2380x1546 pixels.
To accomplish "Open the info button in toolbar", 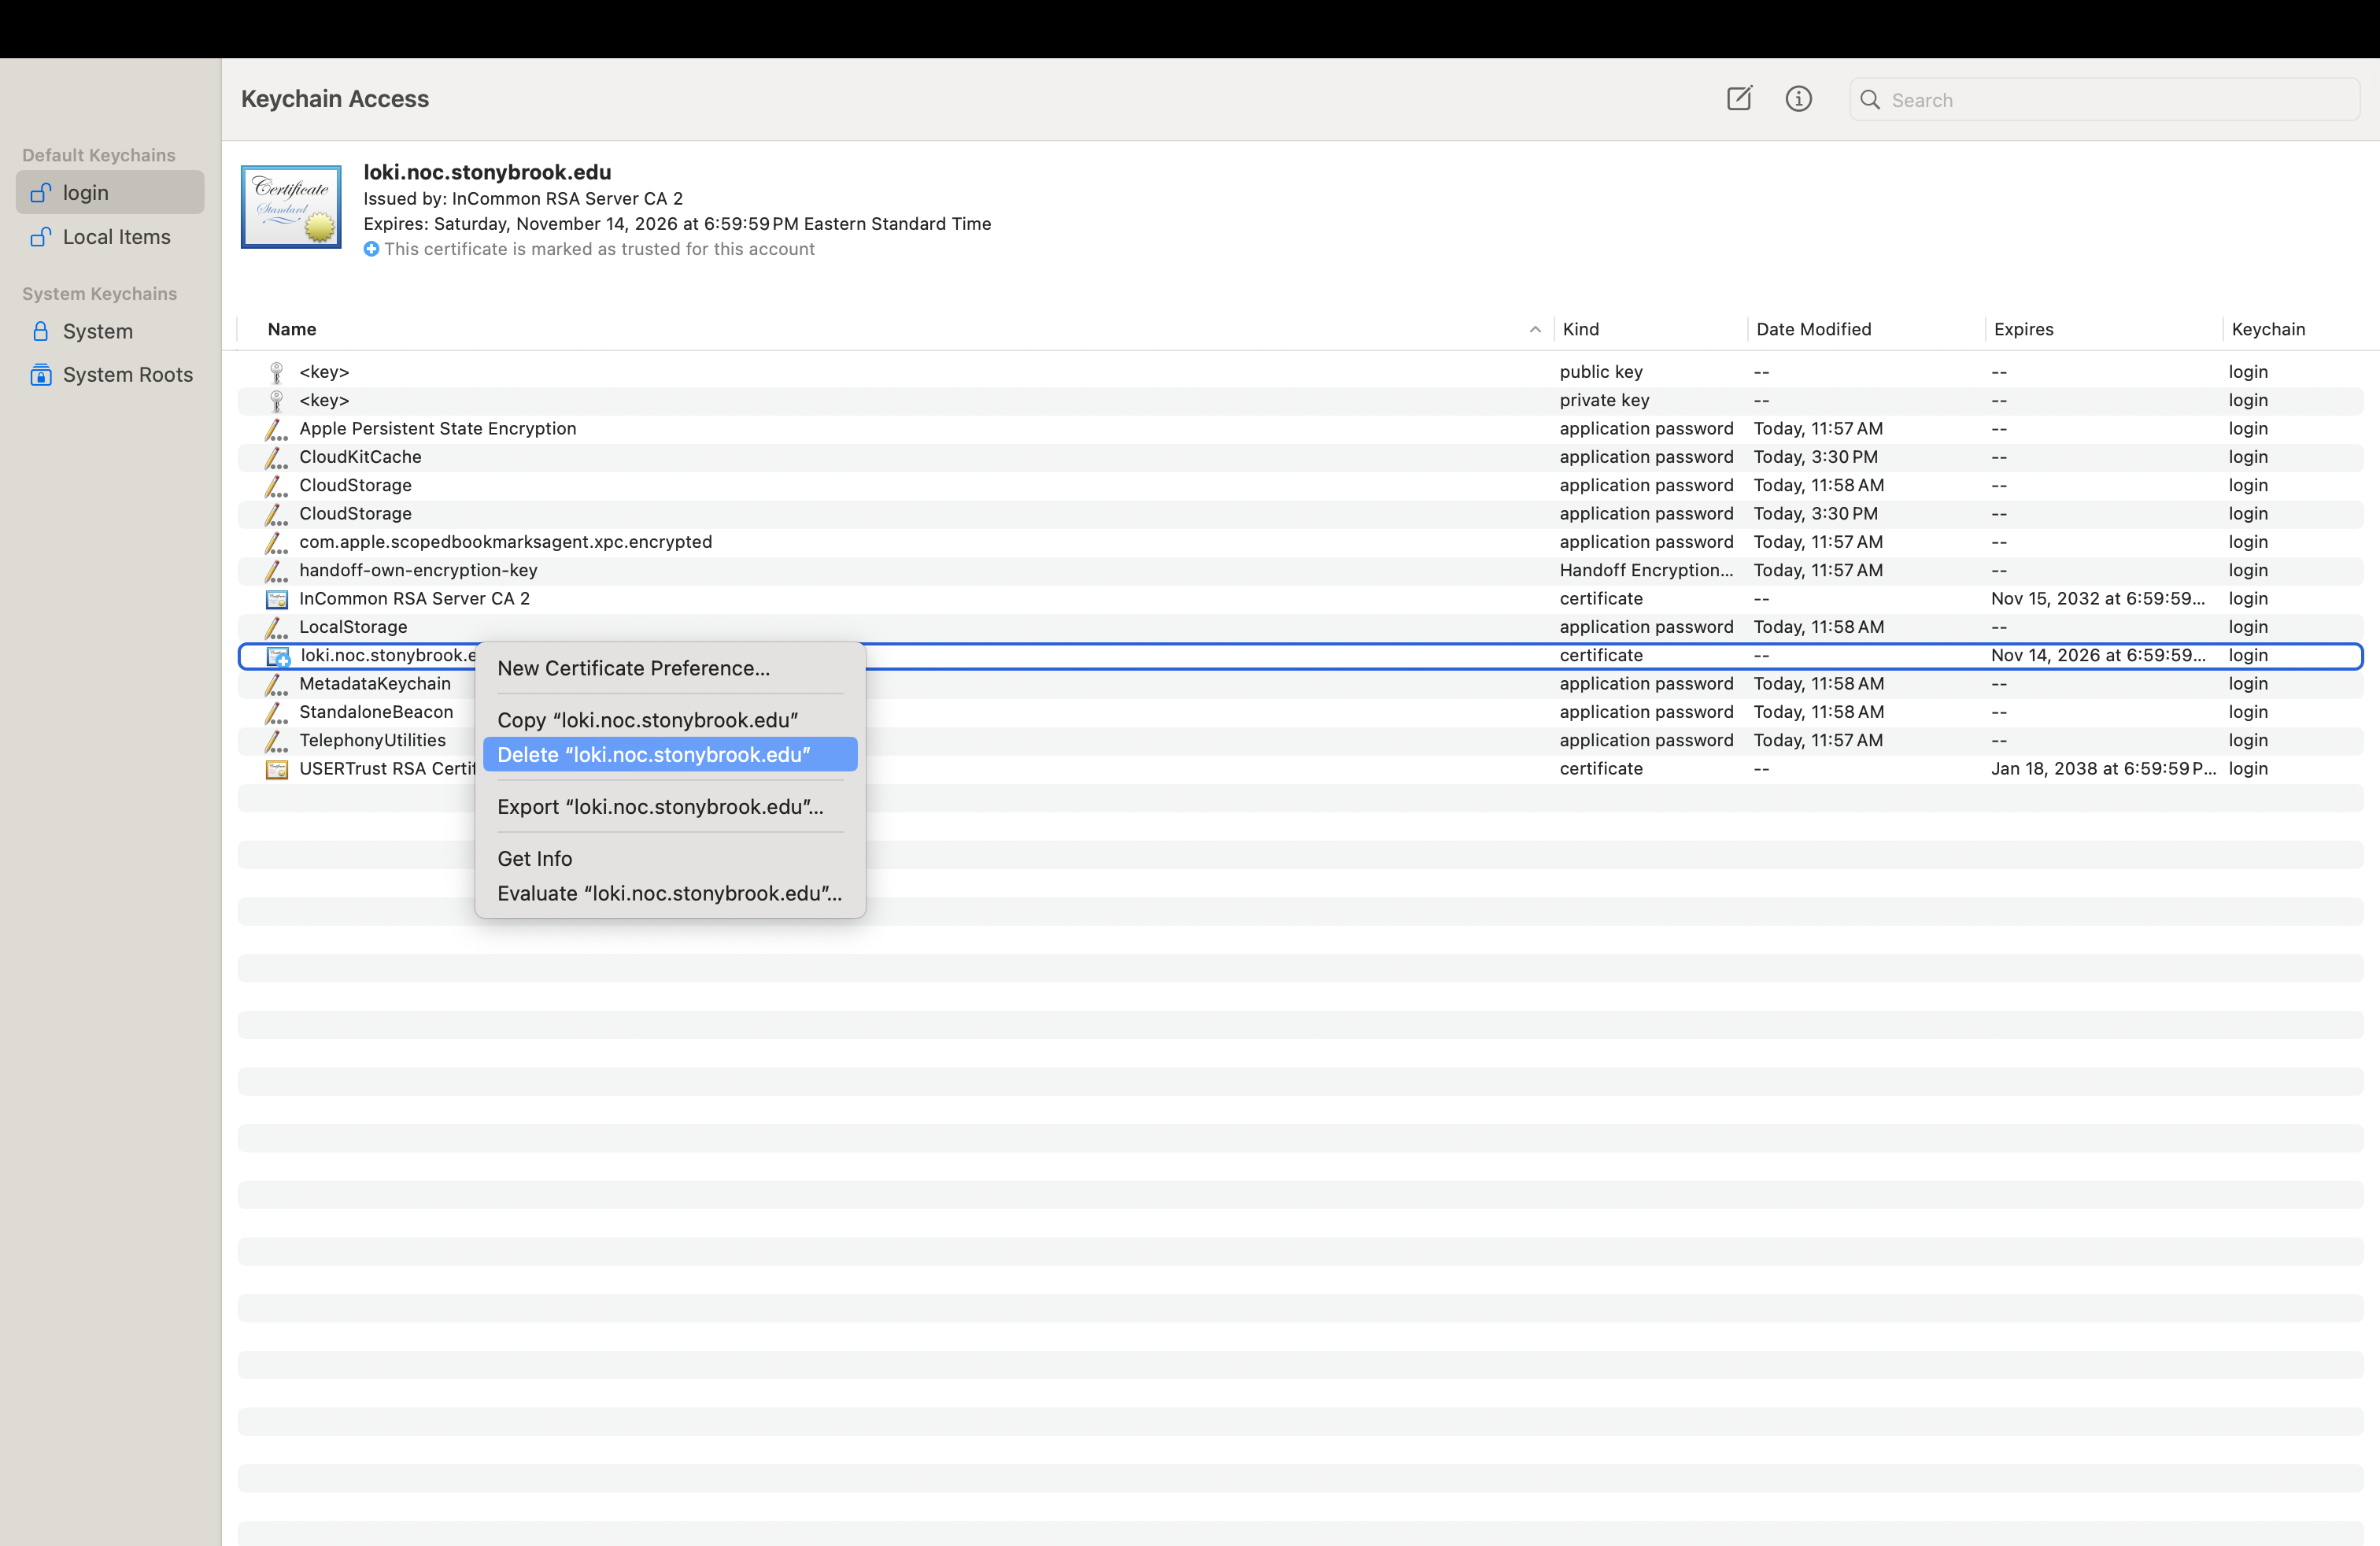I will tap(1798, 98).
